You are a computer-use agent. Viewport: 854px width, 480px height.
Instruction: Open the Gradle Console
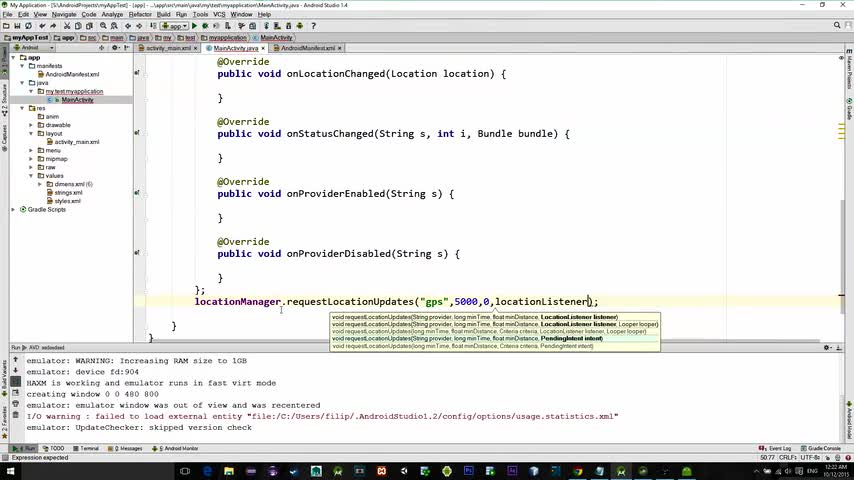(x=821, y=448)
